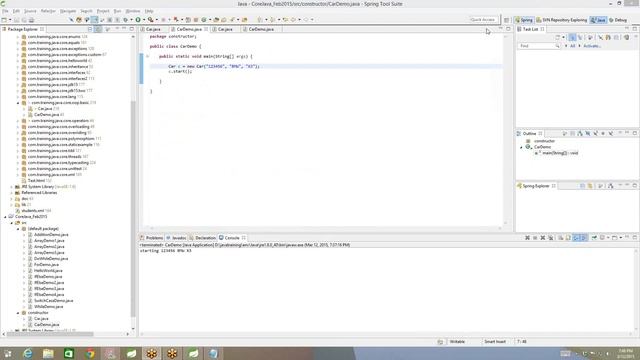Click the Save All toolbar icon
This screenshot has height=360, width=640.
click(x=24, y=20)
